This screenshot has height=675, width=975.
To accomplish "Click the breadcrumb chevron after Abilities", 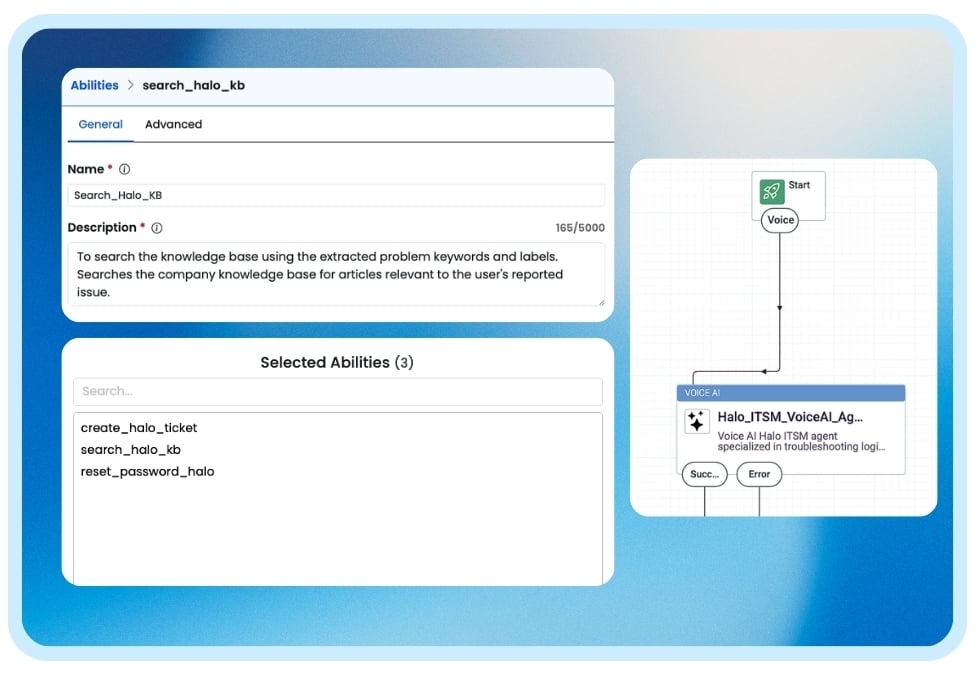I will [130, 86].
